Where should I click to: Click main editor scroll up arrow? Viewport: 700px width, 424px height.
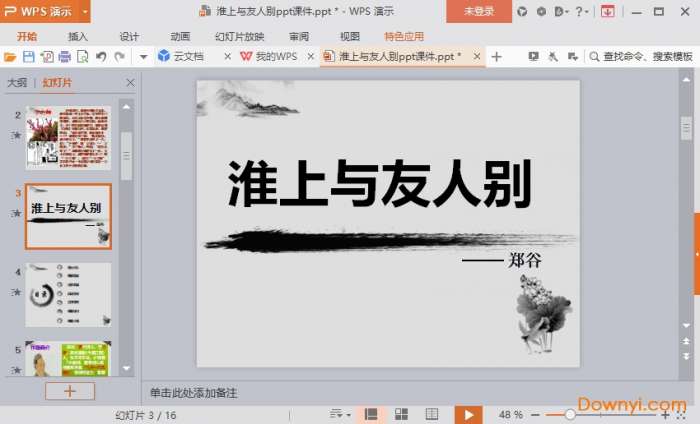pyautogui.click(x=686, y=80)
